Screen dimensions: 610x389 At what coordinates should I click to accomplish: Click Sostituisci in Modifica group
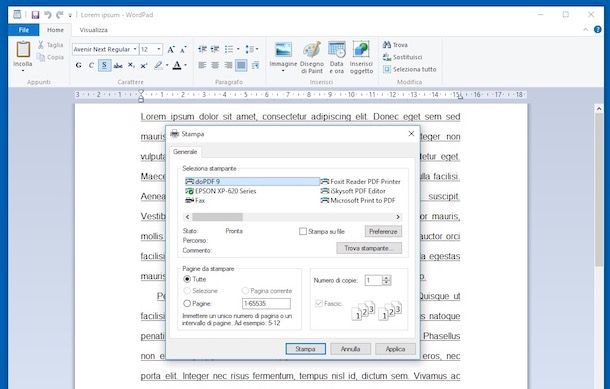coord(403,57)
